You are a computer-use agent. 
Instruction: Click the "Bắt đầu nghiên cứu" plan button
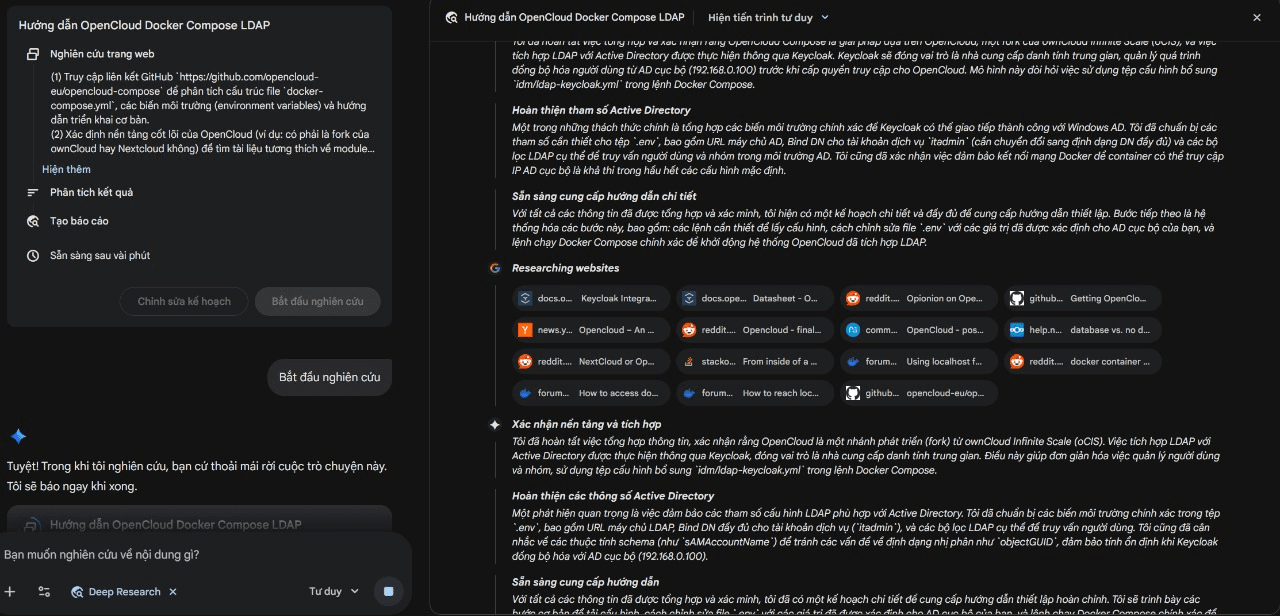317,301
